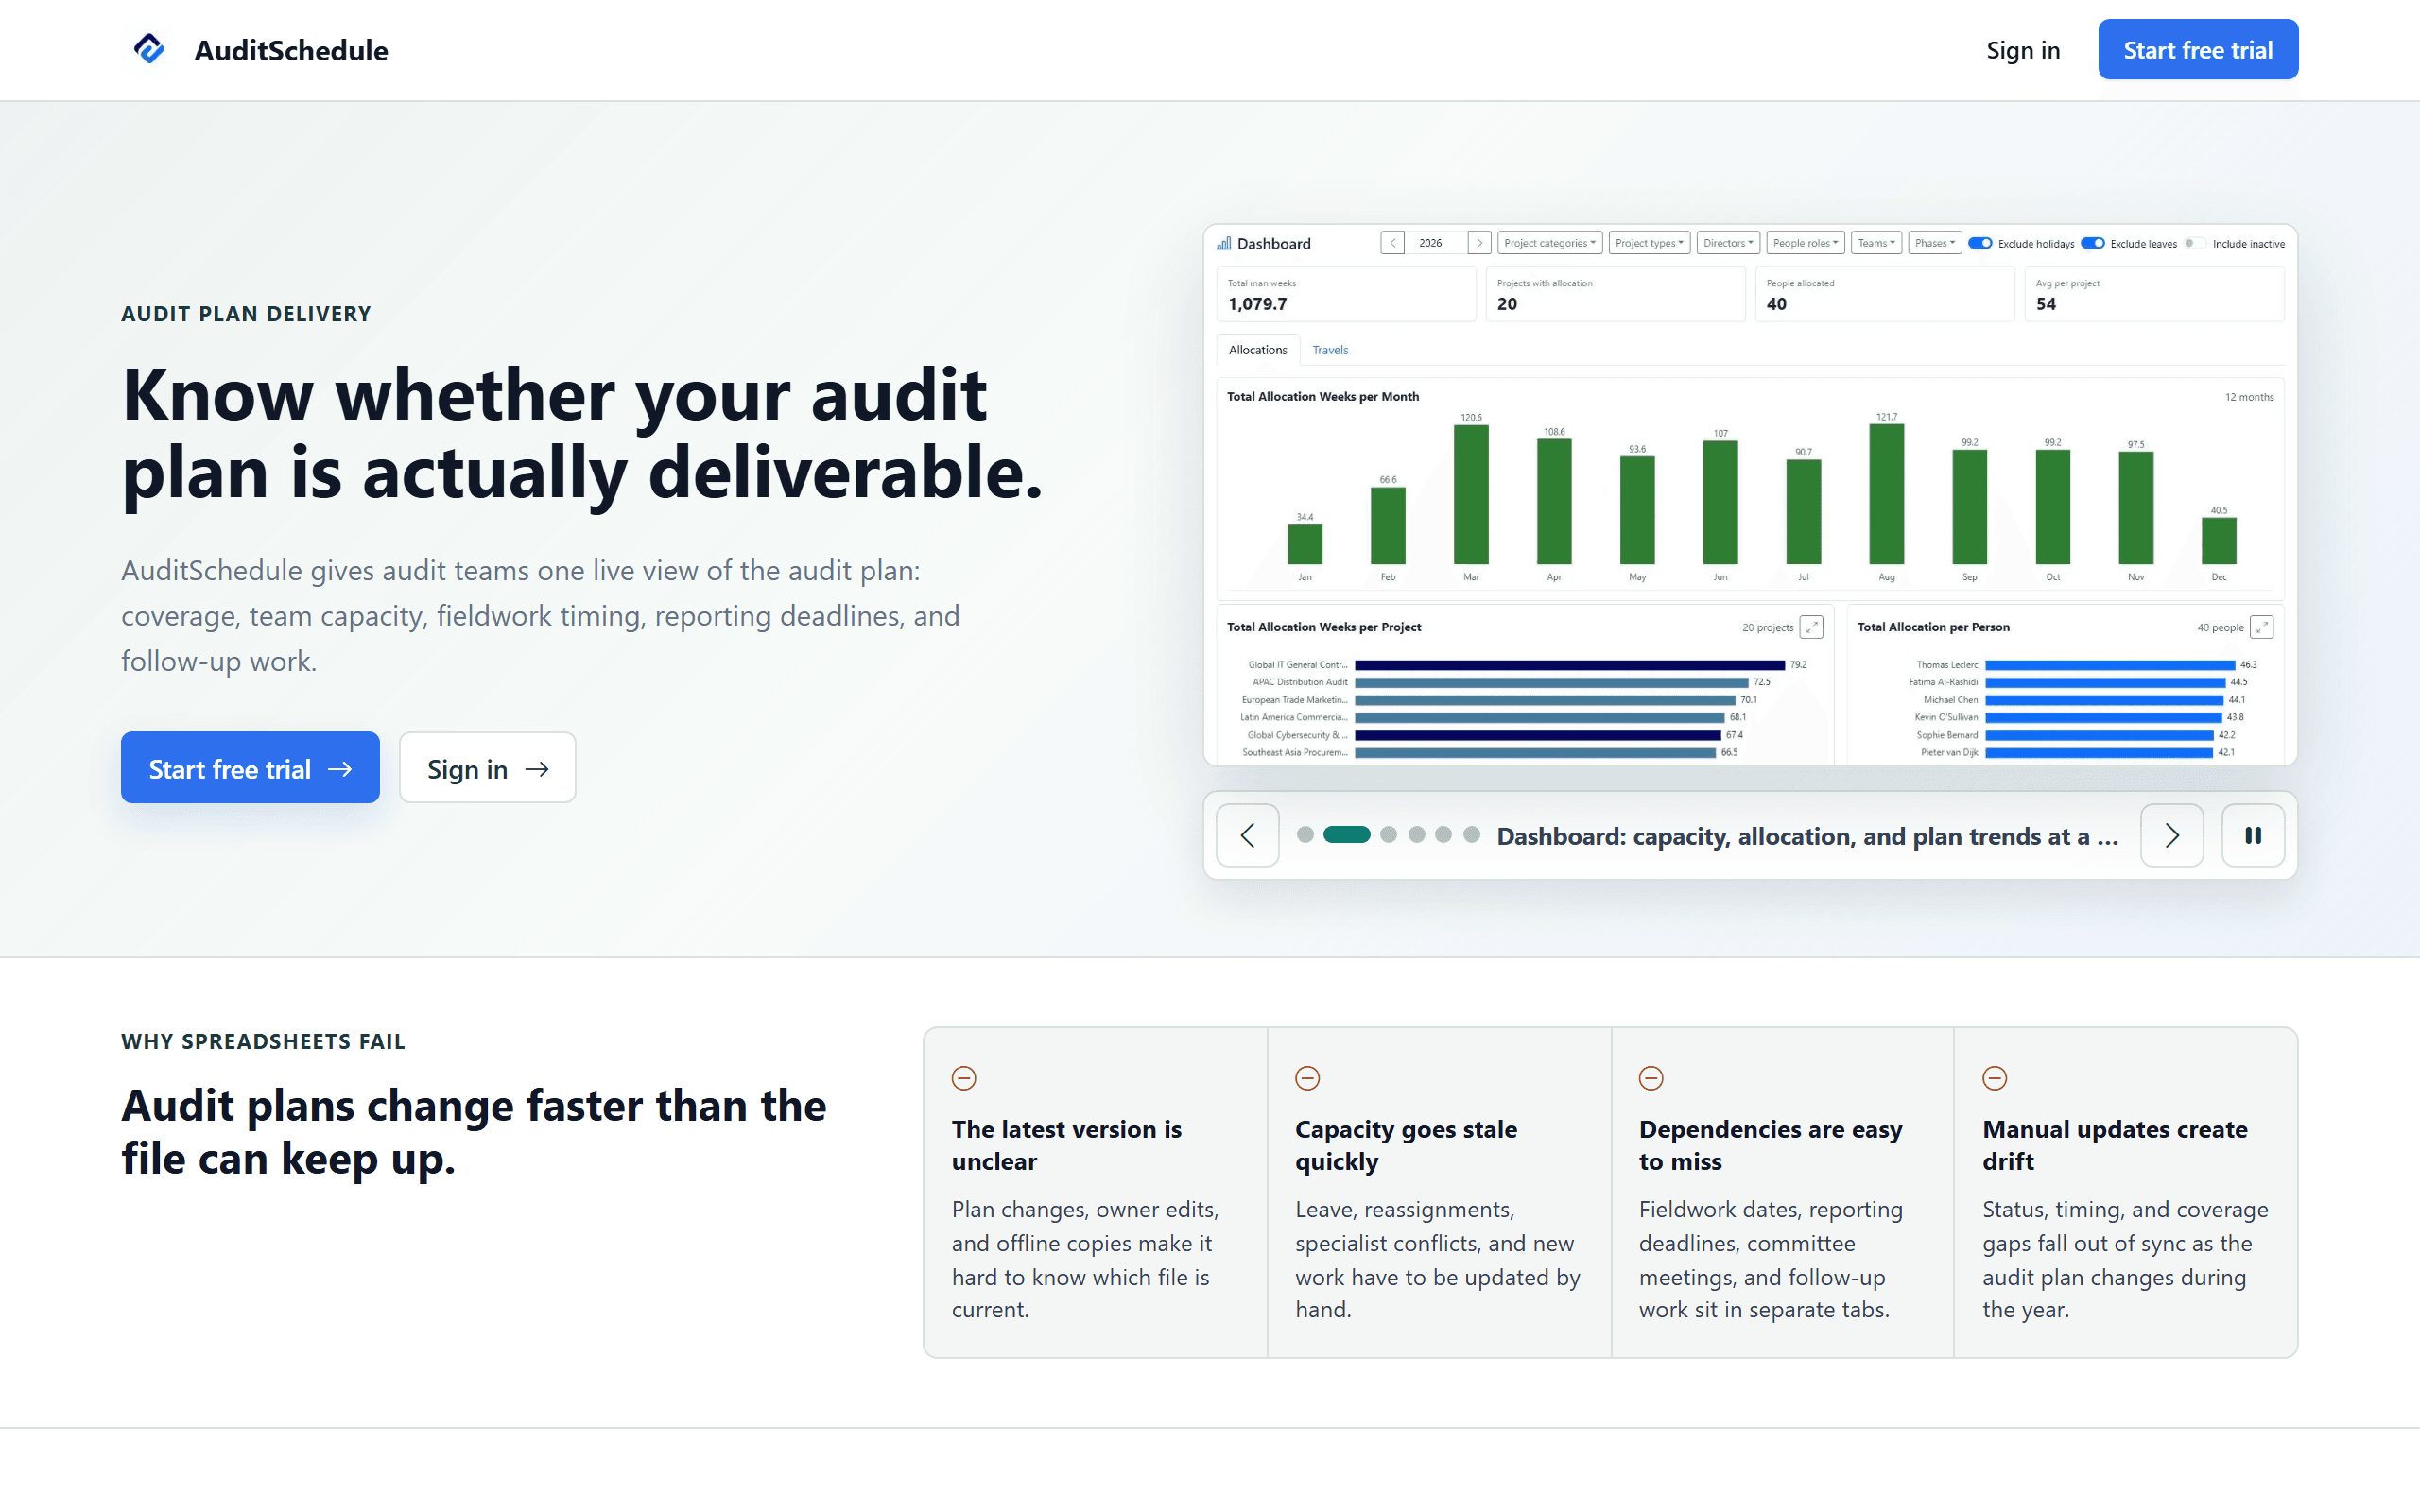Viewport: 2420px width, 1512px height.
Task: Click the Avg per project 54 card
Action: point(2154,294)
